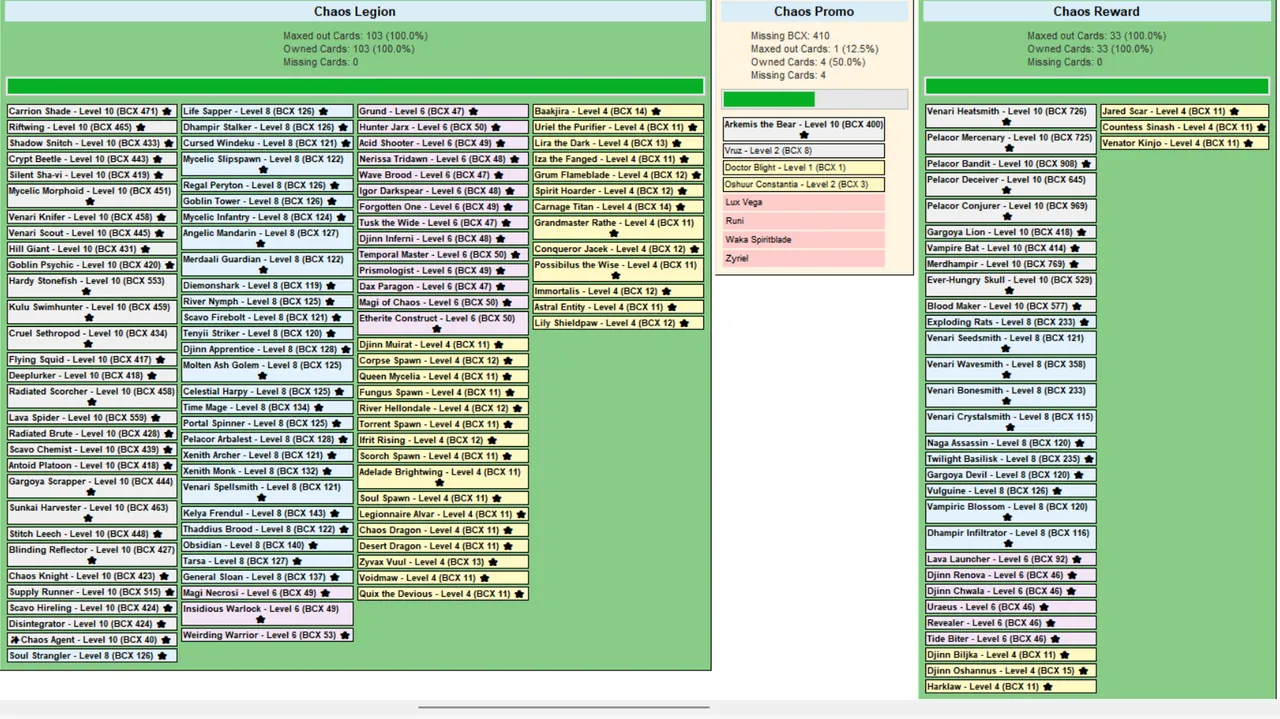This screenshot has height=719, width=1280.
Task: Click the Sunkai Harvester card row
Action: [92, 513]
